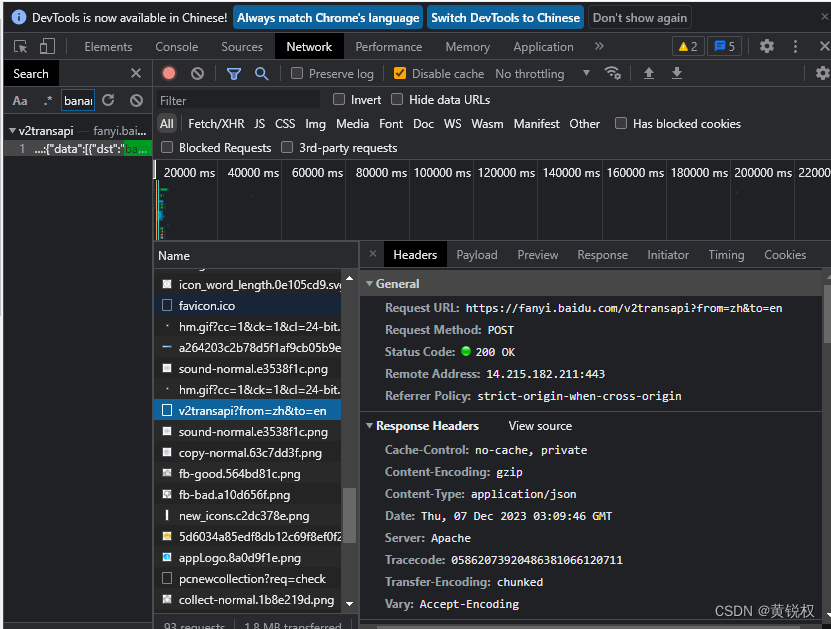
Task: Switch to the Elements tab
Action: (108, 47)
